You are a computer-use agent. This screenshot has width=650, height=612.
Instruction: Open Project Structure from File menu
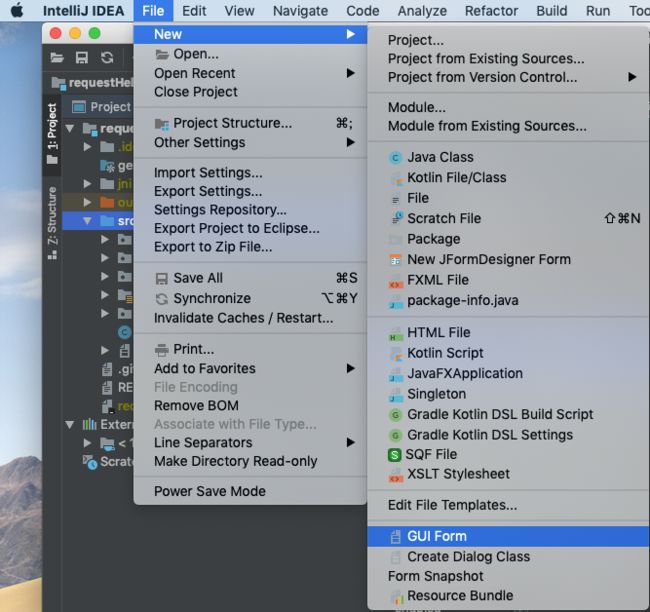tap(250, 123)
